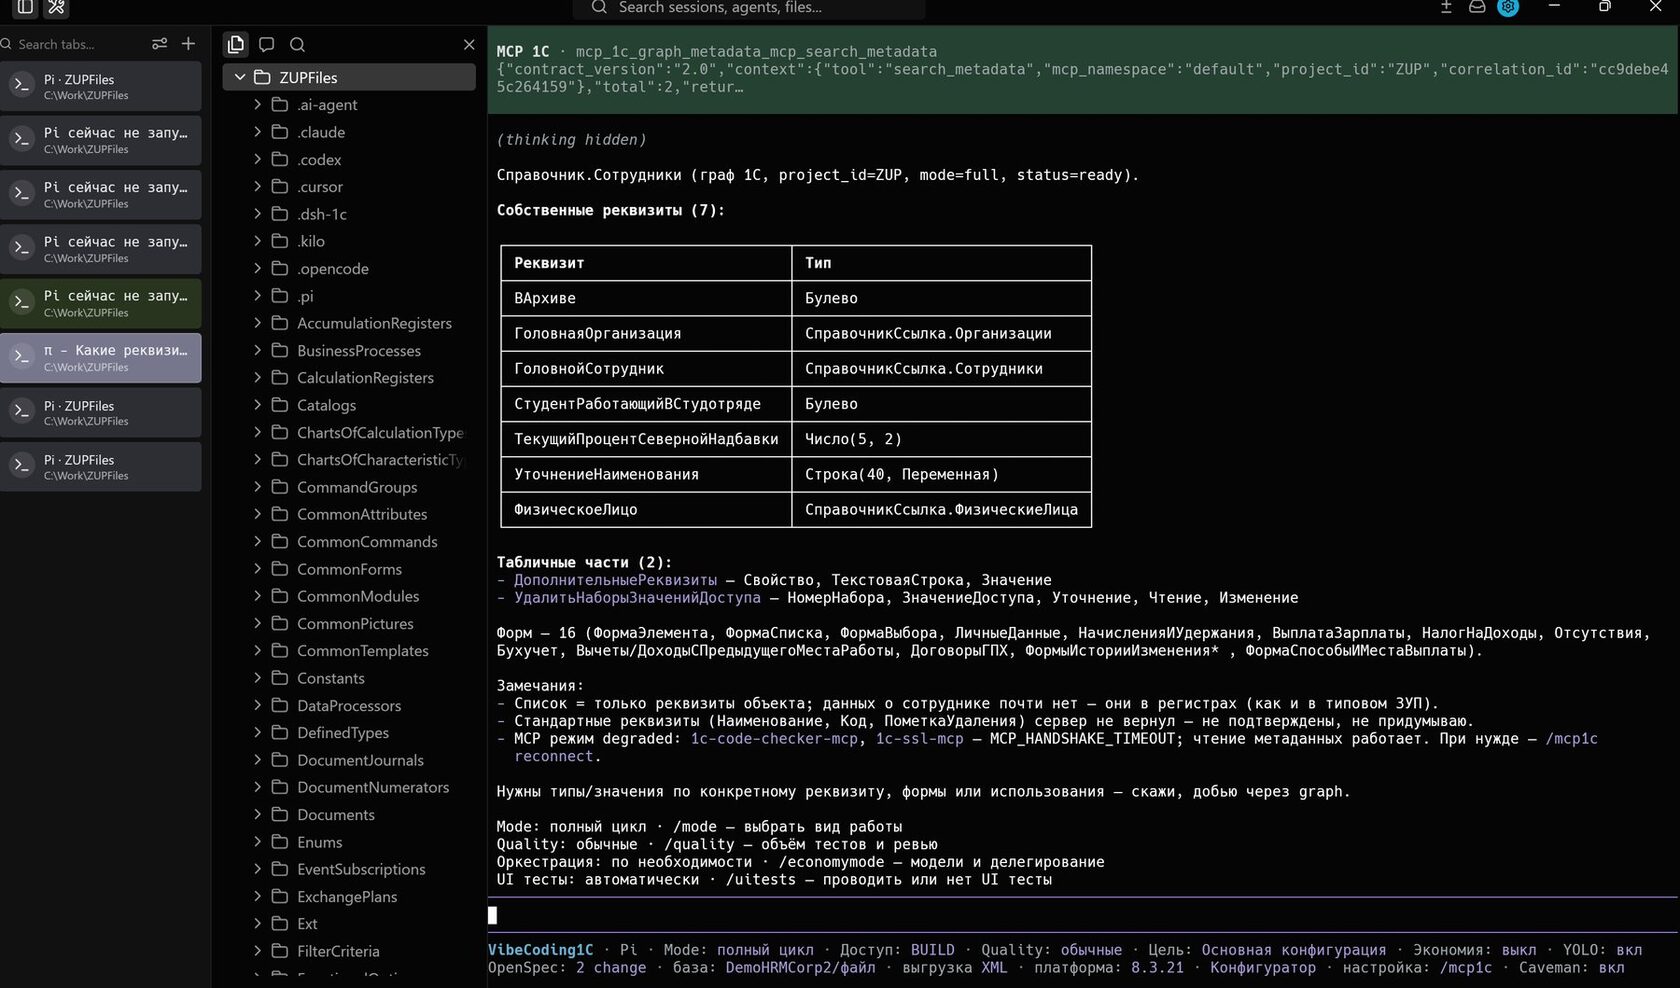Viewport: 1680px width, 988px height.
Task: Switch to the green-highlighted 'Pi сейчас не запу…' tab
Action: click(101, 303)
